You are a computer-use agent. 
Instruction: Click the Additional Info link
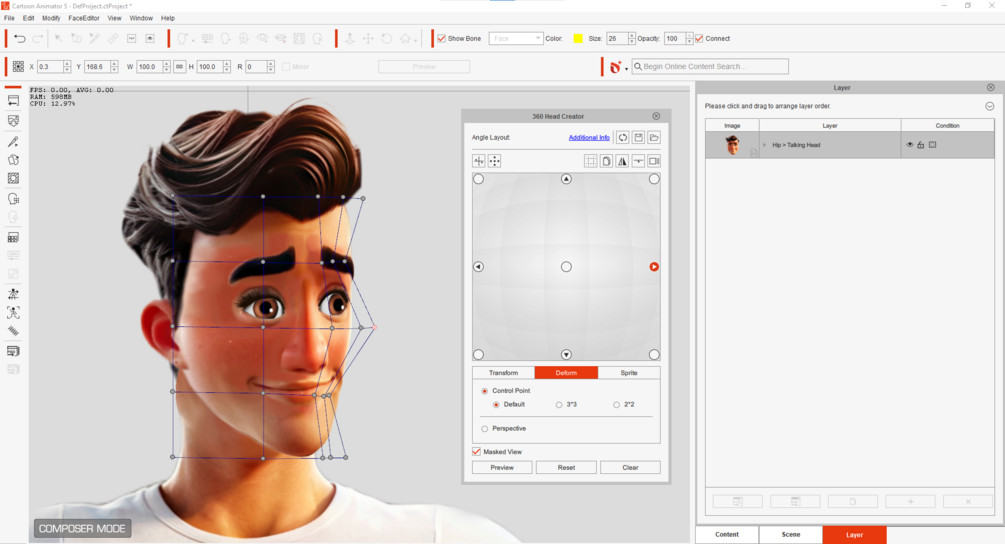click(589, 138)
